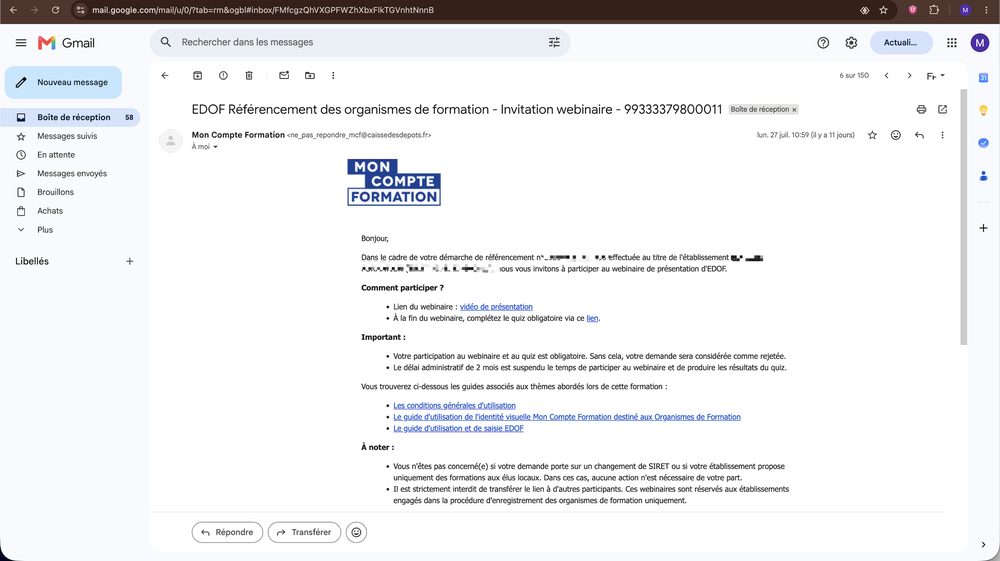This screenshot has height=561, width=1000.
Task: Get add-ons plus icon in side panel
Action: pos(983,228)
